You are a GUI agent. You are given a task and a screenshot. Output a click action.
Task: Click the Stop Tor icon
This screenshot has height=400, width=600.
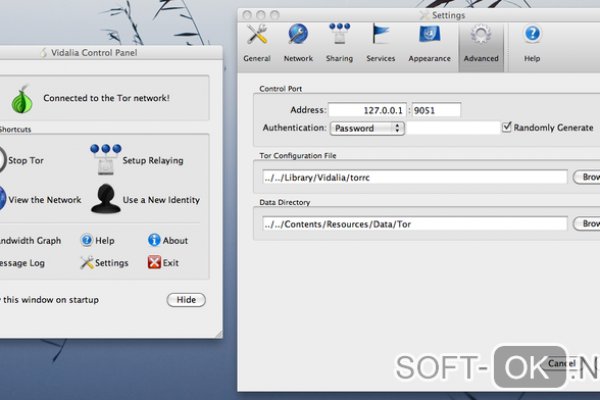pyautogui.click(x=3, y=159)
